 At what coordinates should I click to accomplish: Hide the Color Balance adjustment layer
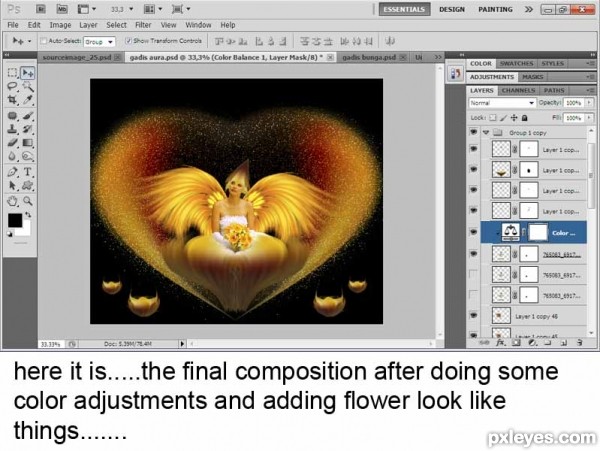point(473,232)
